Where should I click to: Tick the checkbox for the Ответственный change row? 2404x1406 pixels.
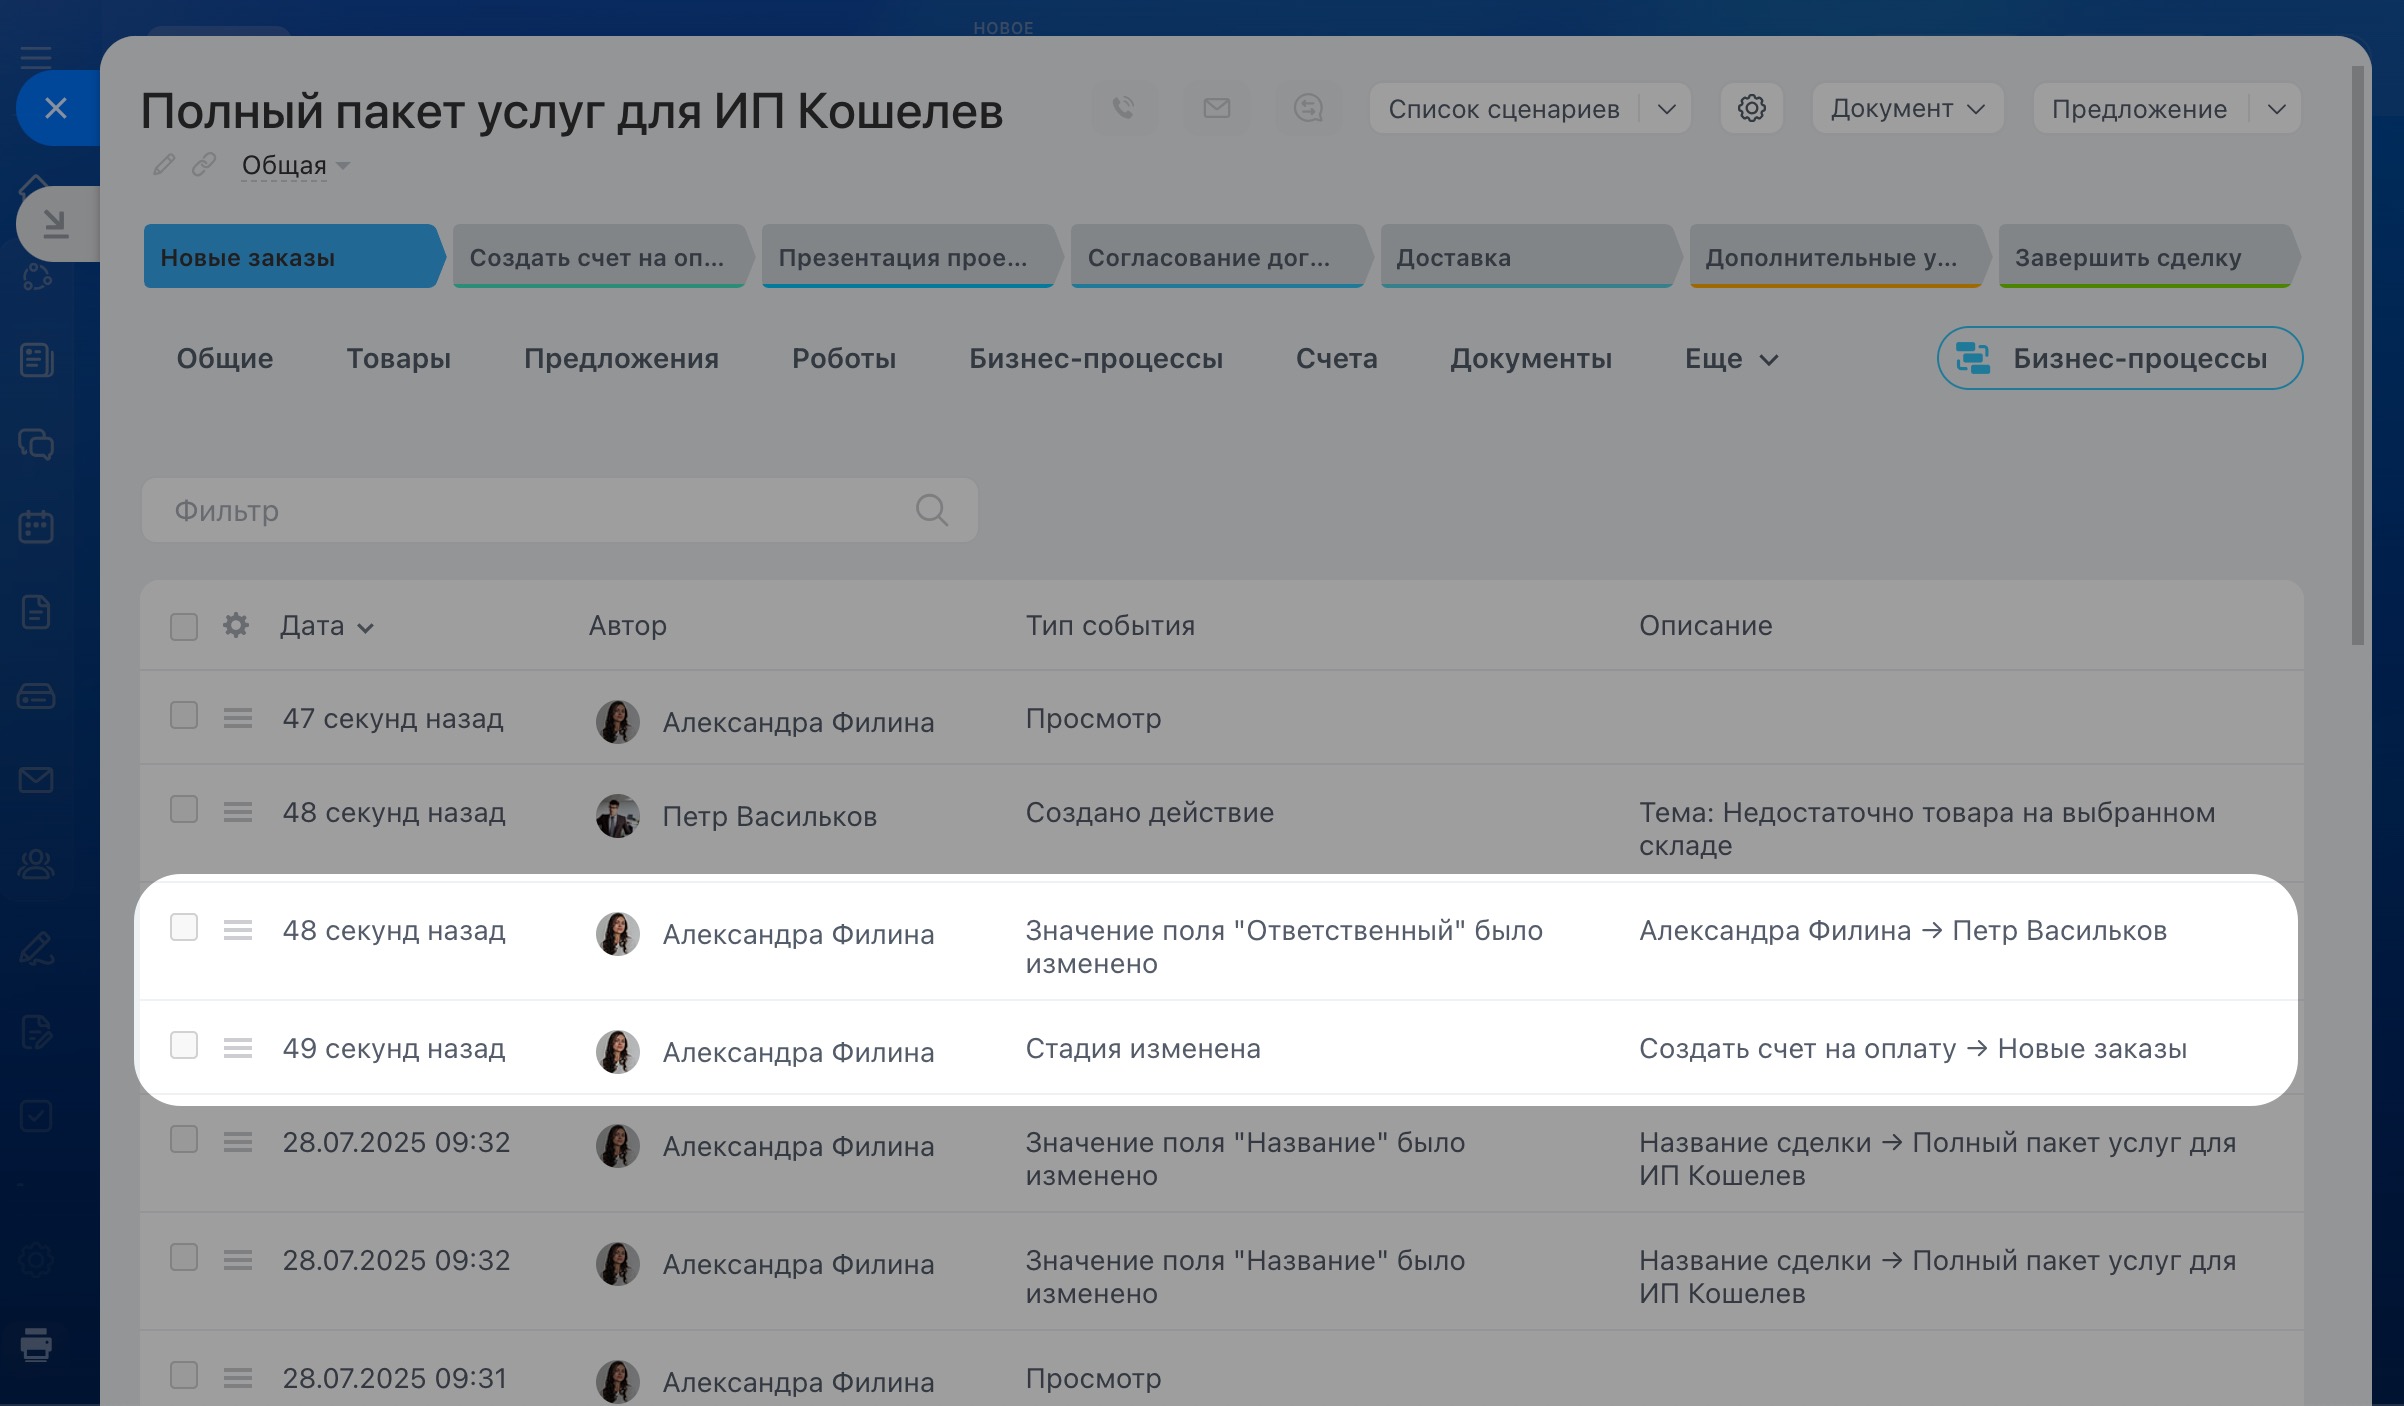tap(184, 928)
